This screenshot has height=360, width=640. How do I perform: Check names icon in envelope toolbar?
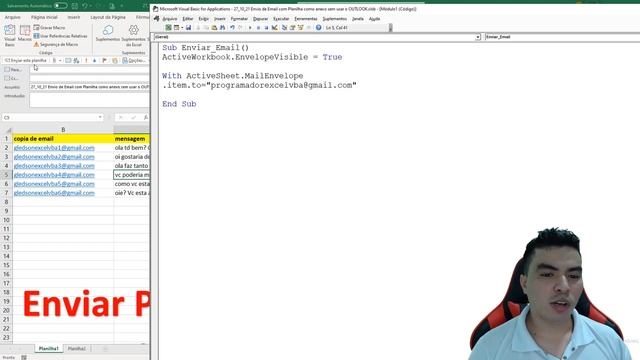click(76, 60)
